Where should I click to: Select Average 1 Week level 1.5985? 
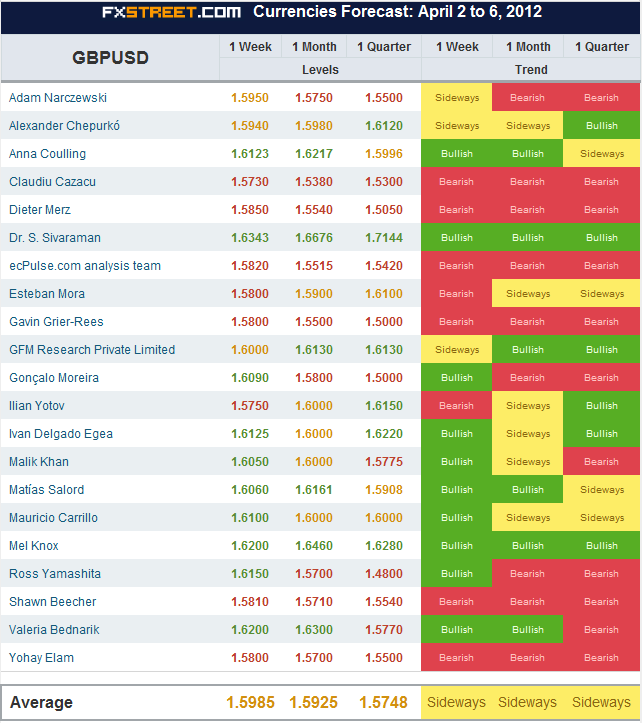(250, 703)
